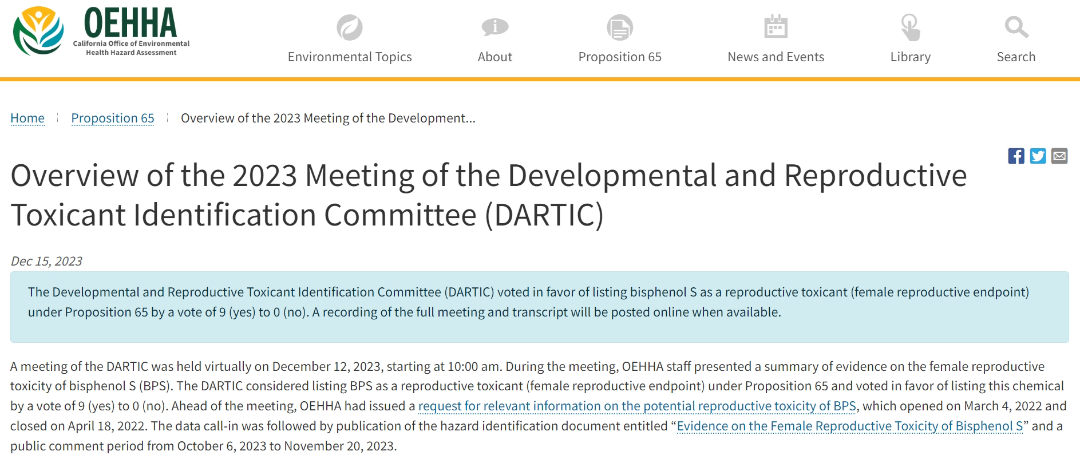Click the Library pointer icon
Image resolution: width=1080 pixels, height=459 pixels.
[x=910, y=27]
